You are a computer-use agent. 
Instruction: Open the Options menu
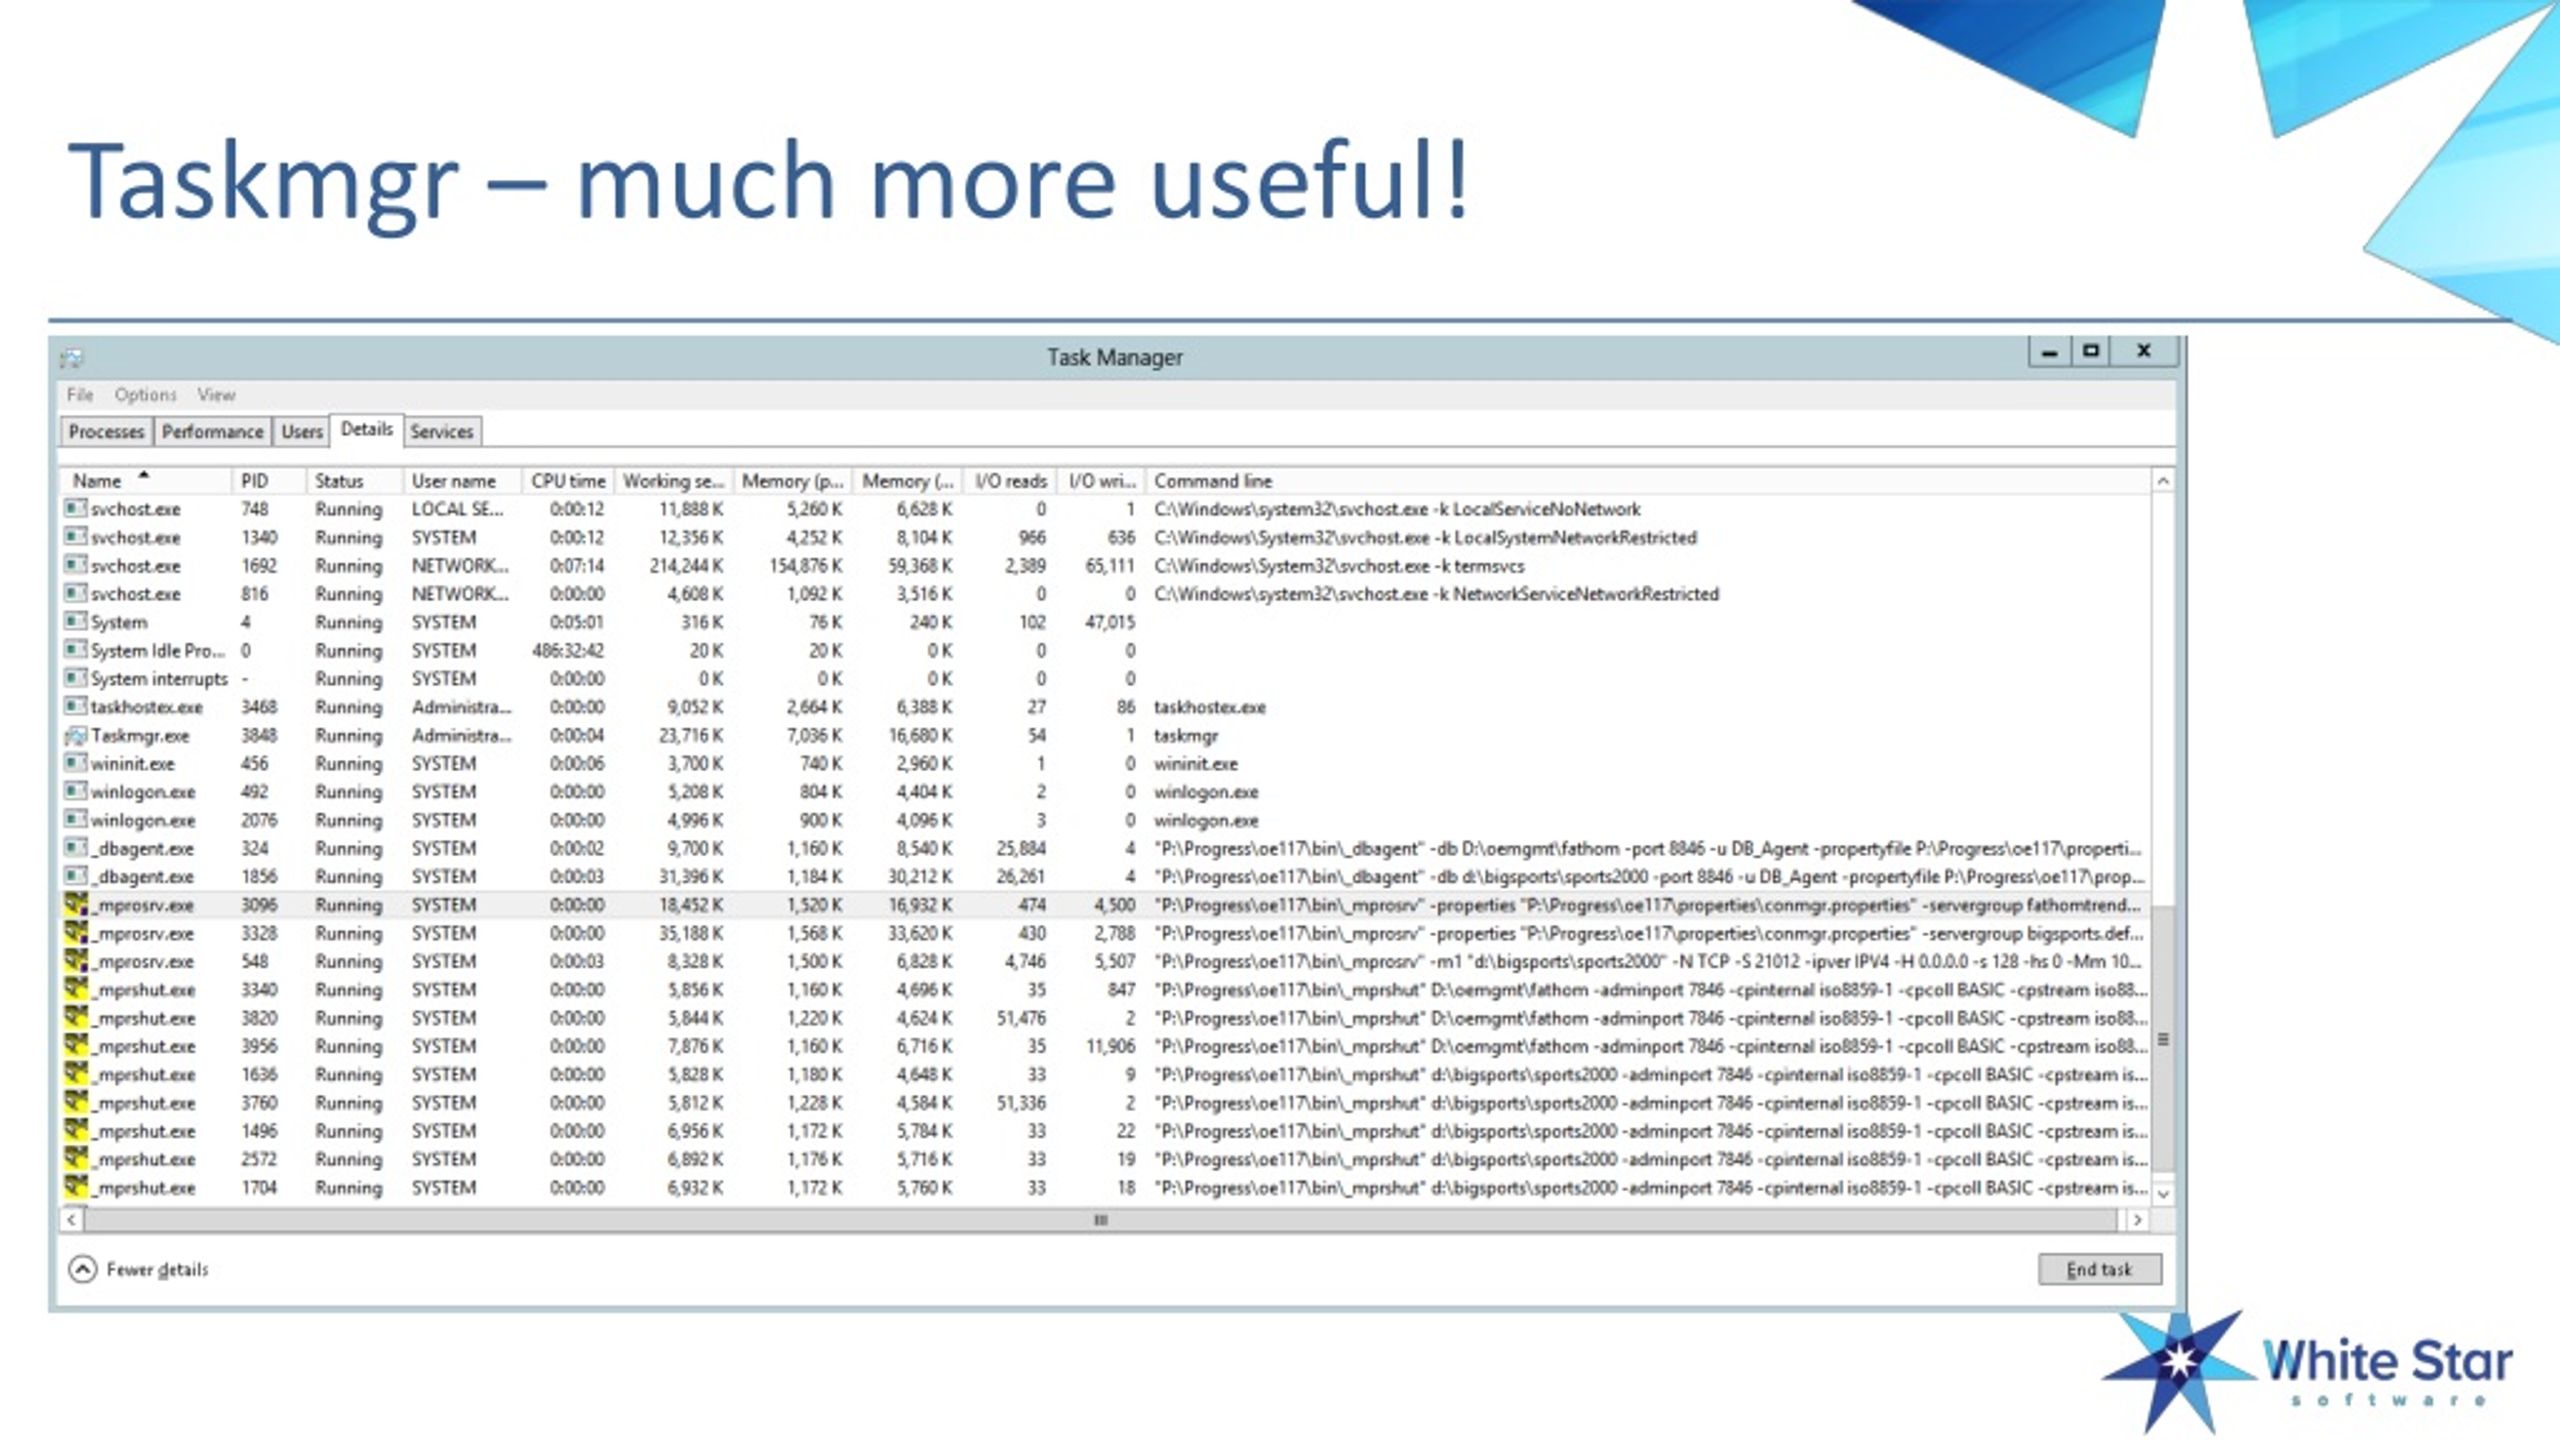click(145, 394)
